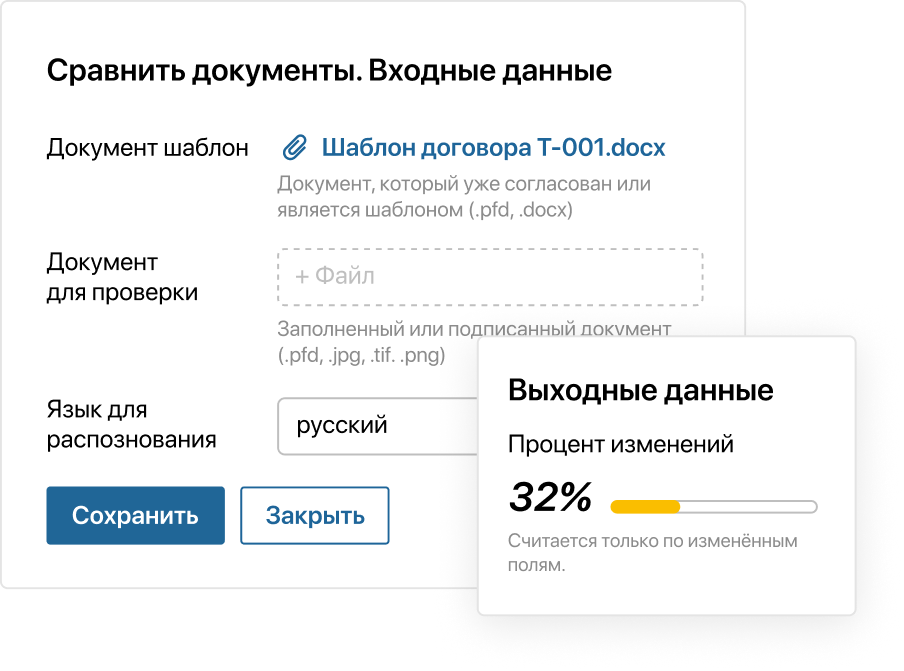Click the Процент изменений progress bar

(712, 504)
